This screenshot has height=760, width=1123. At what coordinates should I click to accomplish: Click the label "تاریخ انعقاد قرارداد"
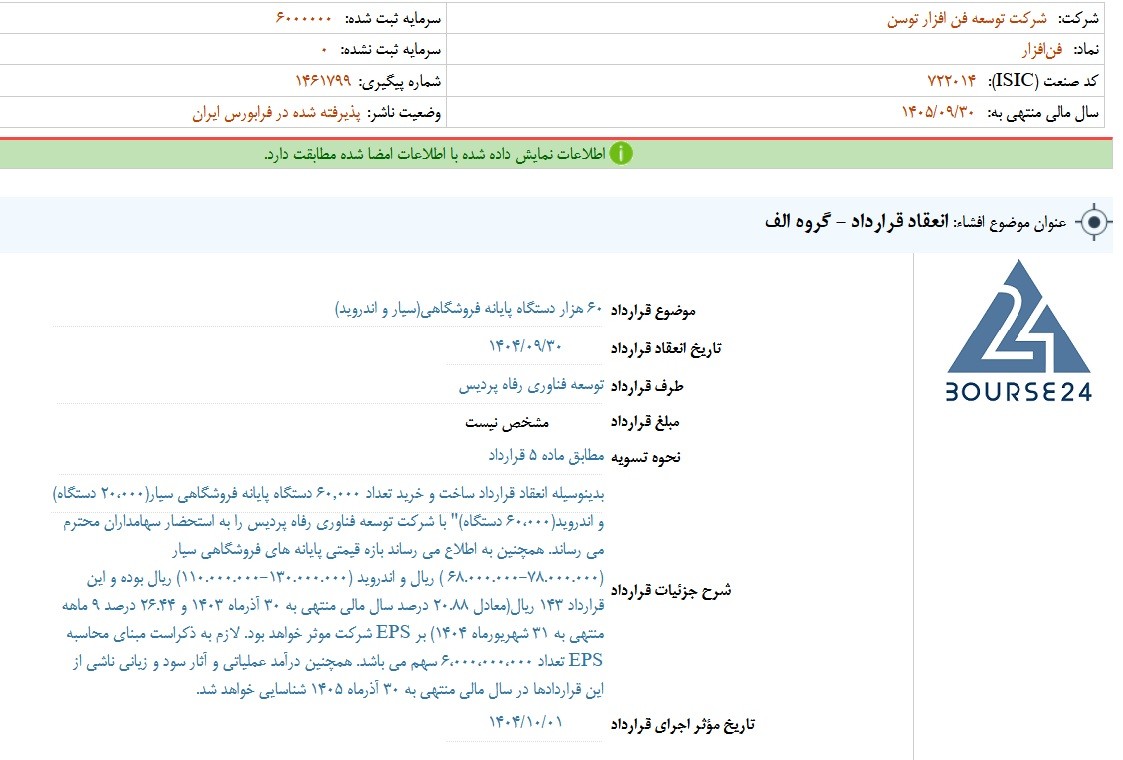666,348
